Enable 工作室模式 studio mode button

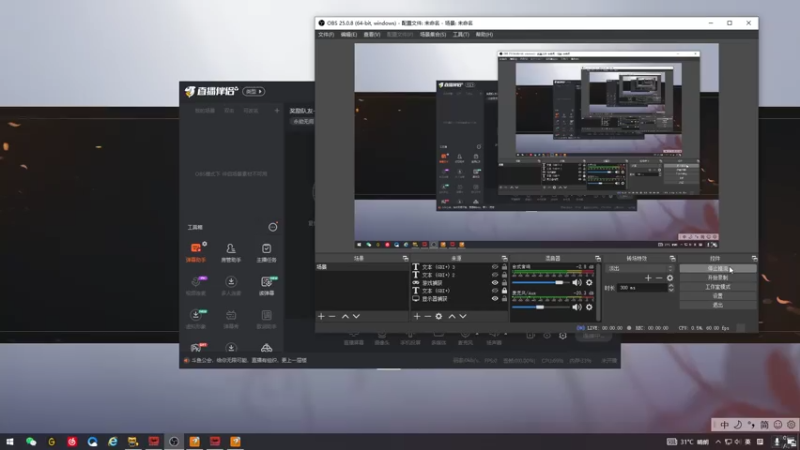click(x=718, y=287)
